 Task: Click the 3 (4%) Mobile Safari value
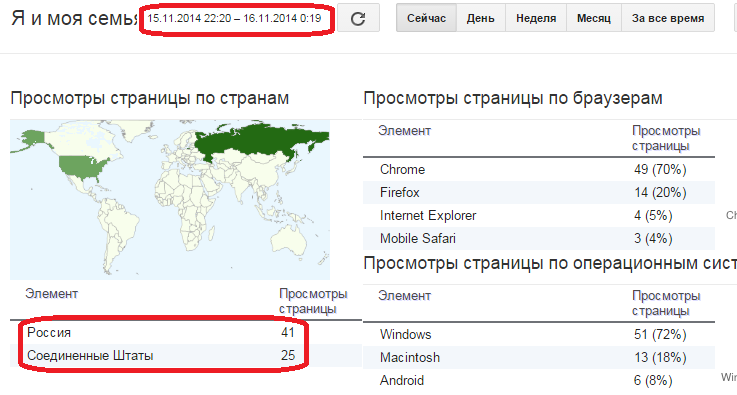tap(653, 238)
